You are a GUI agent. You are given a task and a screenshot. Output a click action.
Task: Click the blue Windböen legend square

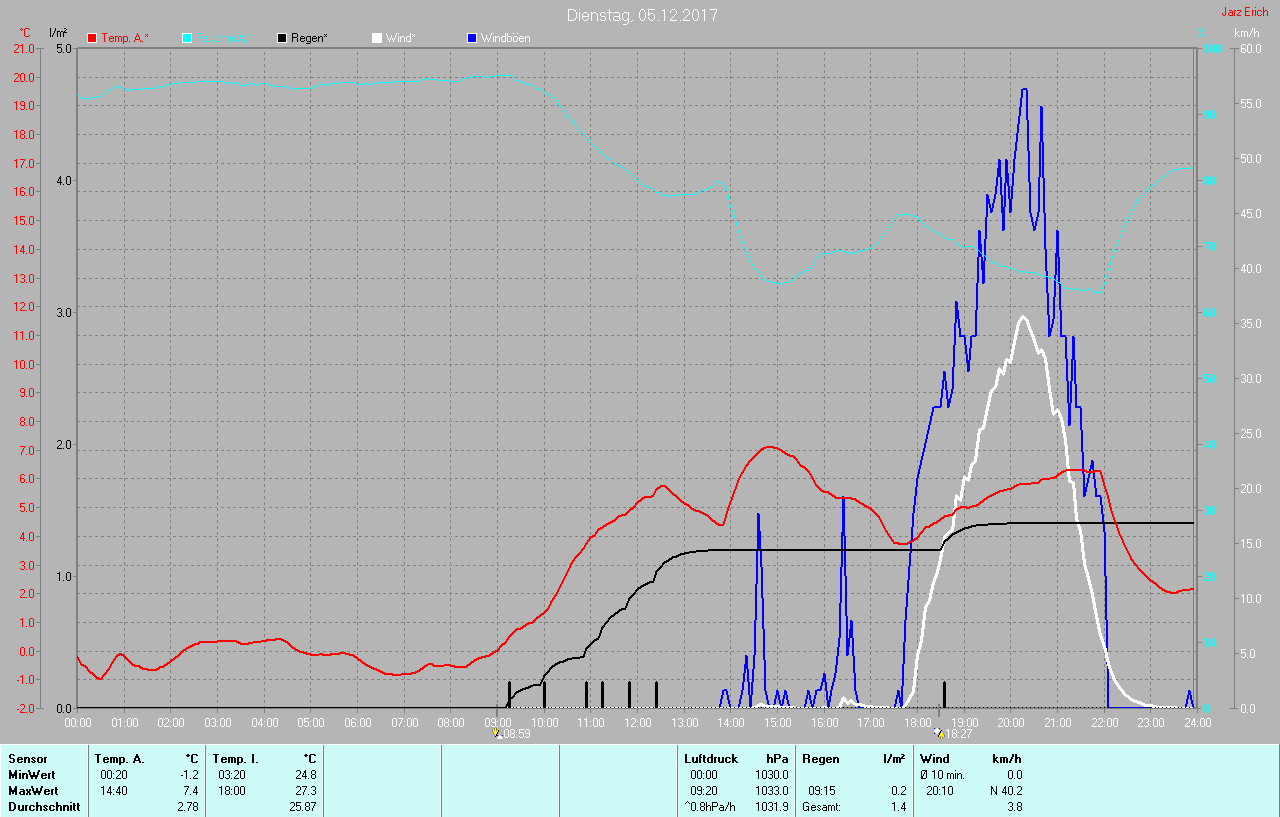tap(472, 38)
